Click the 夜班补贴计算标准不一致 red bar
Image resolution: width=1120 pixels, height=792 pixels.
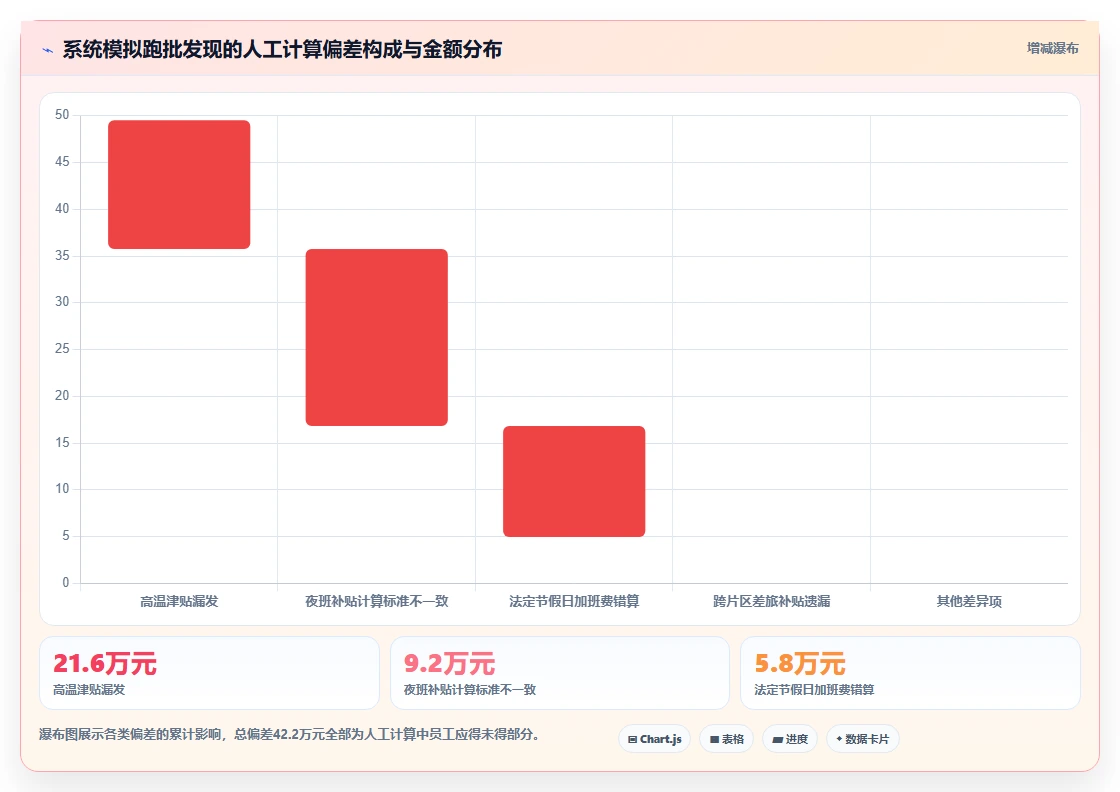pos(376,337)
